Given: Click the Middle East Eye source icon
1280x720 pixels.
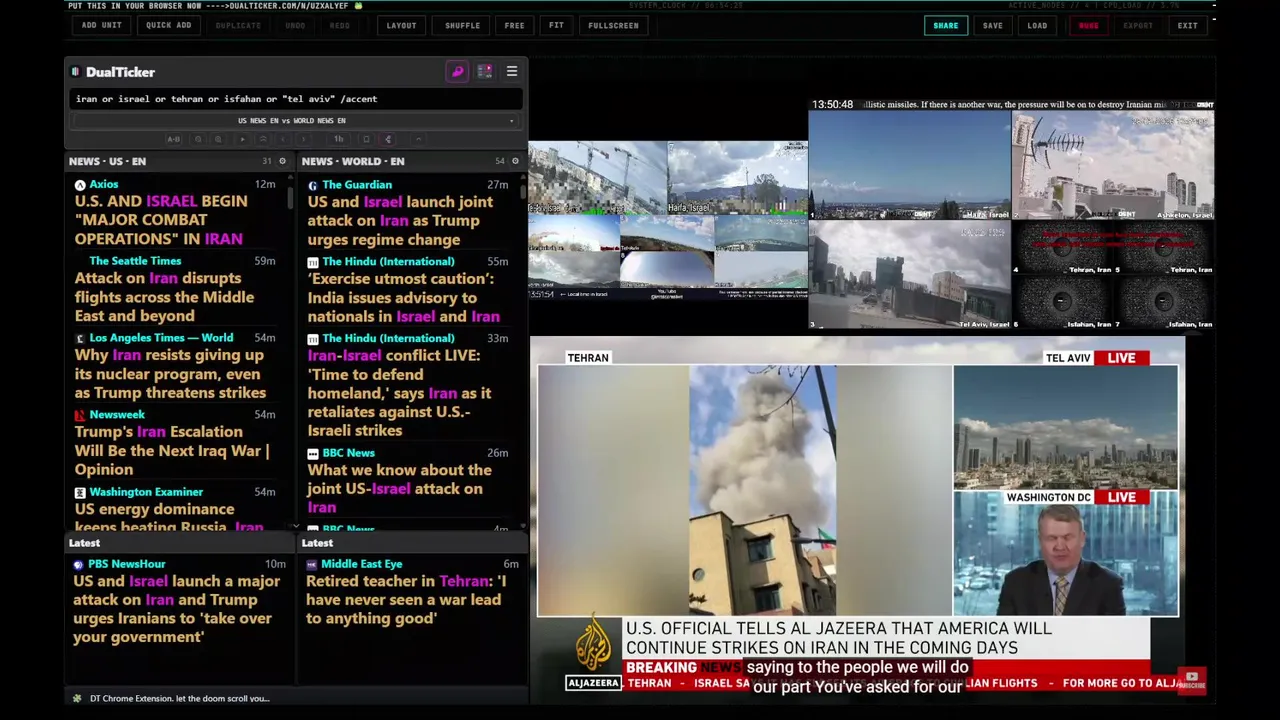Looking at the screenshot, I should [311, 564].
